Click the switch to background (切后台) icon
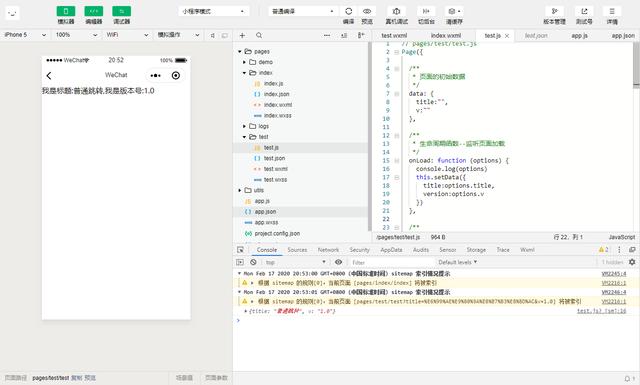This screenshot has height=385, width=640. (x=426, y=11)
